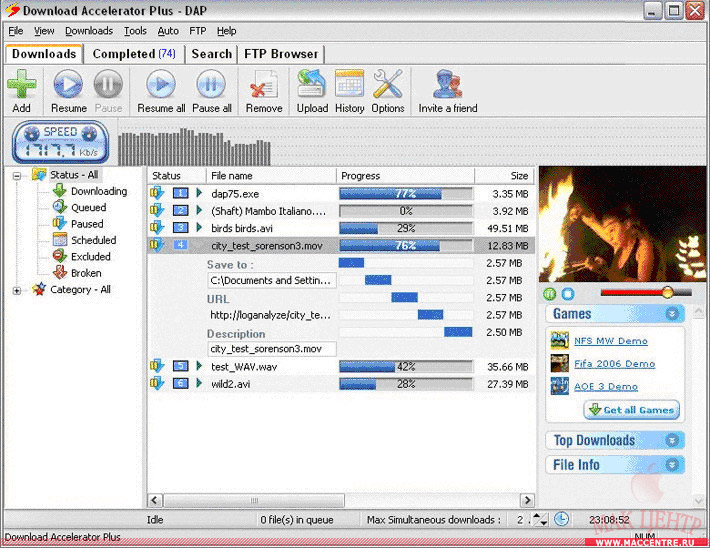
Task: Sort by Status column header
Action: pos(177,176)
